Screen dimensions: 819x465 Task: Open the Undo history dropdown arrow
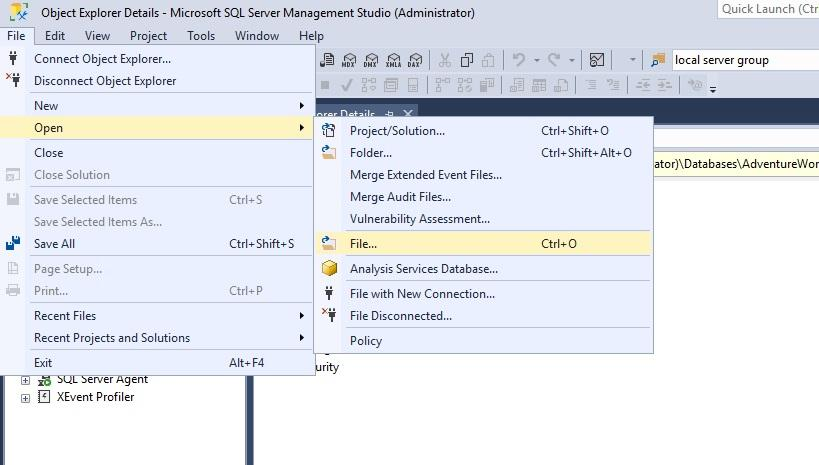click(x=536, y=61)
